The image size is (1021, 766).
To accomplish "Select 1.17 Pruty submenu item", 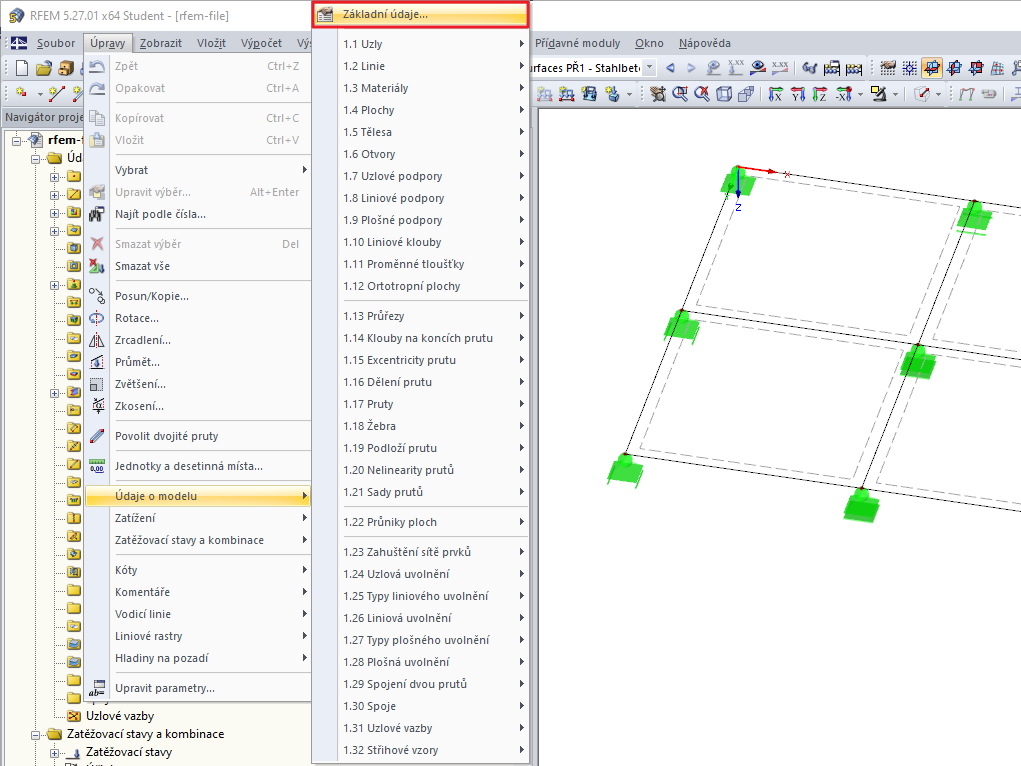I will [421, 404].
